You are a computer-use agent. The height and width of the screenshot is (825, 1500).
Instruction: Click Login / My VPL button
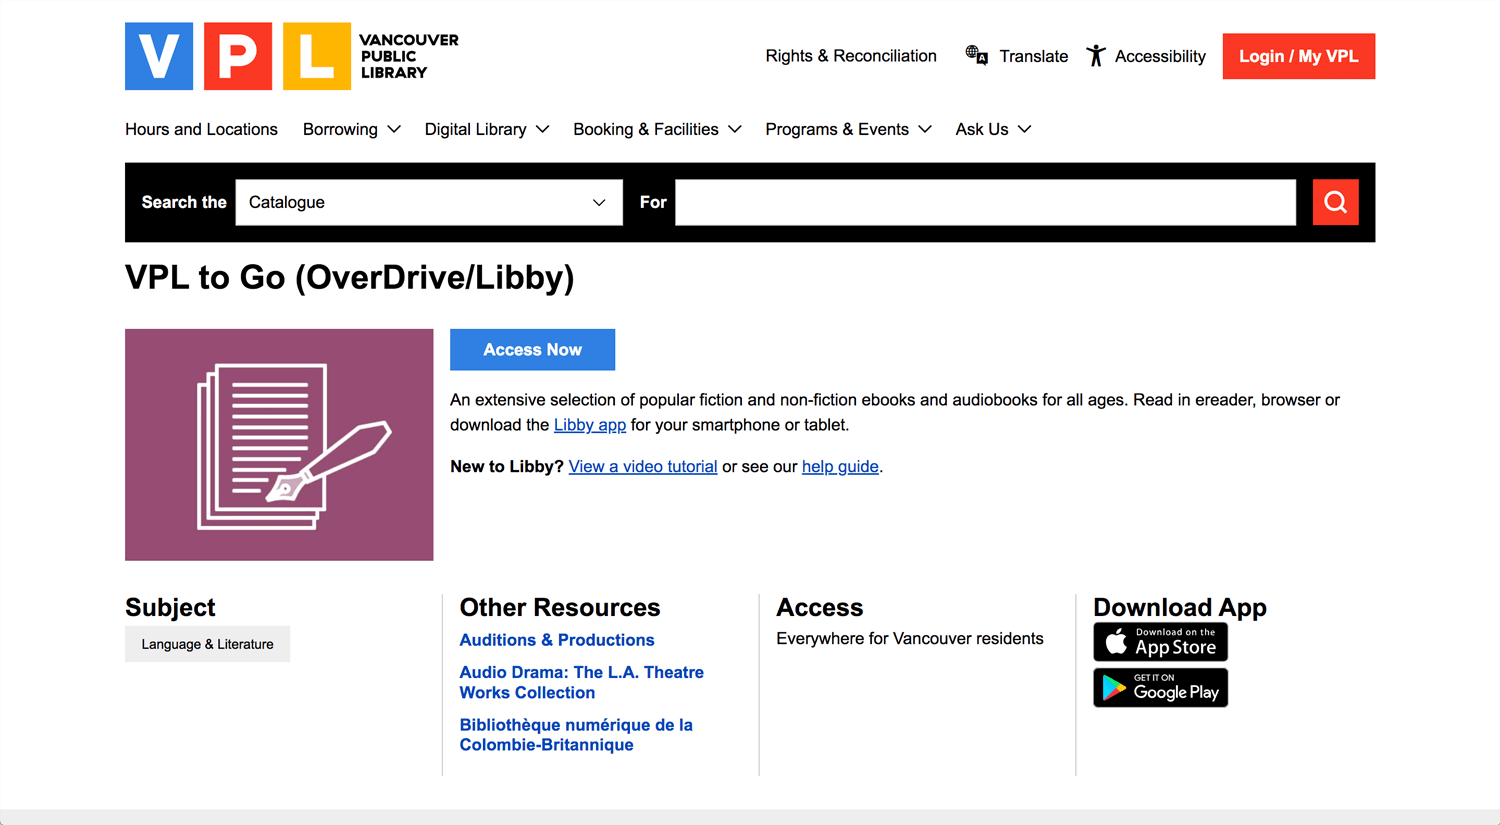tap(1298, 56)
